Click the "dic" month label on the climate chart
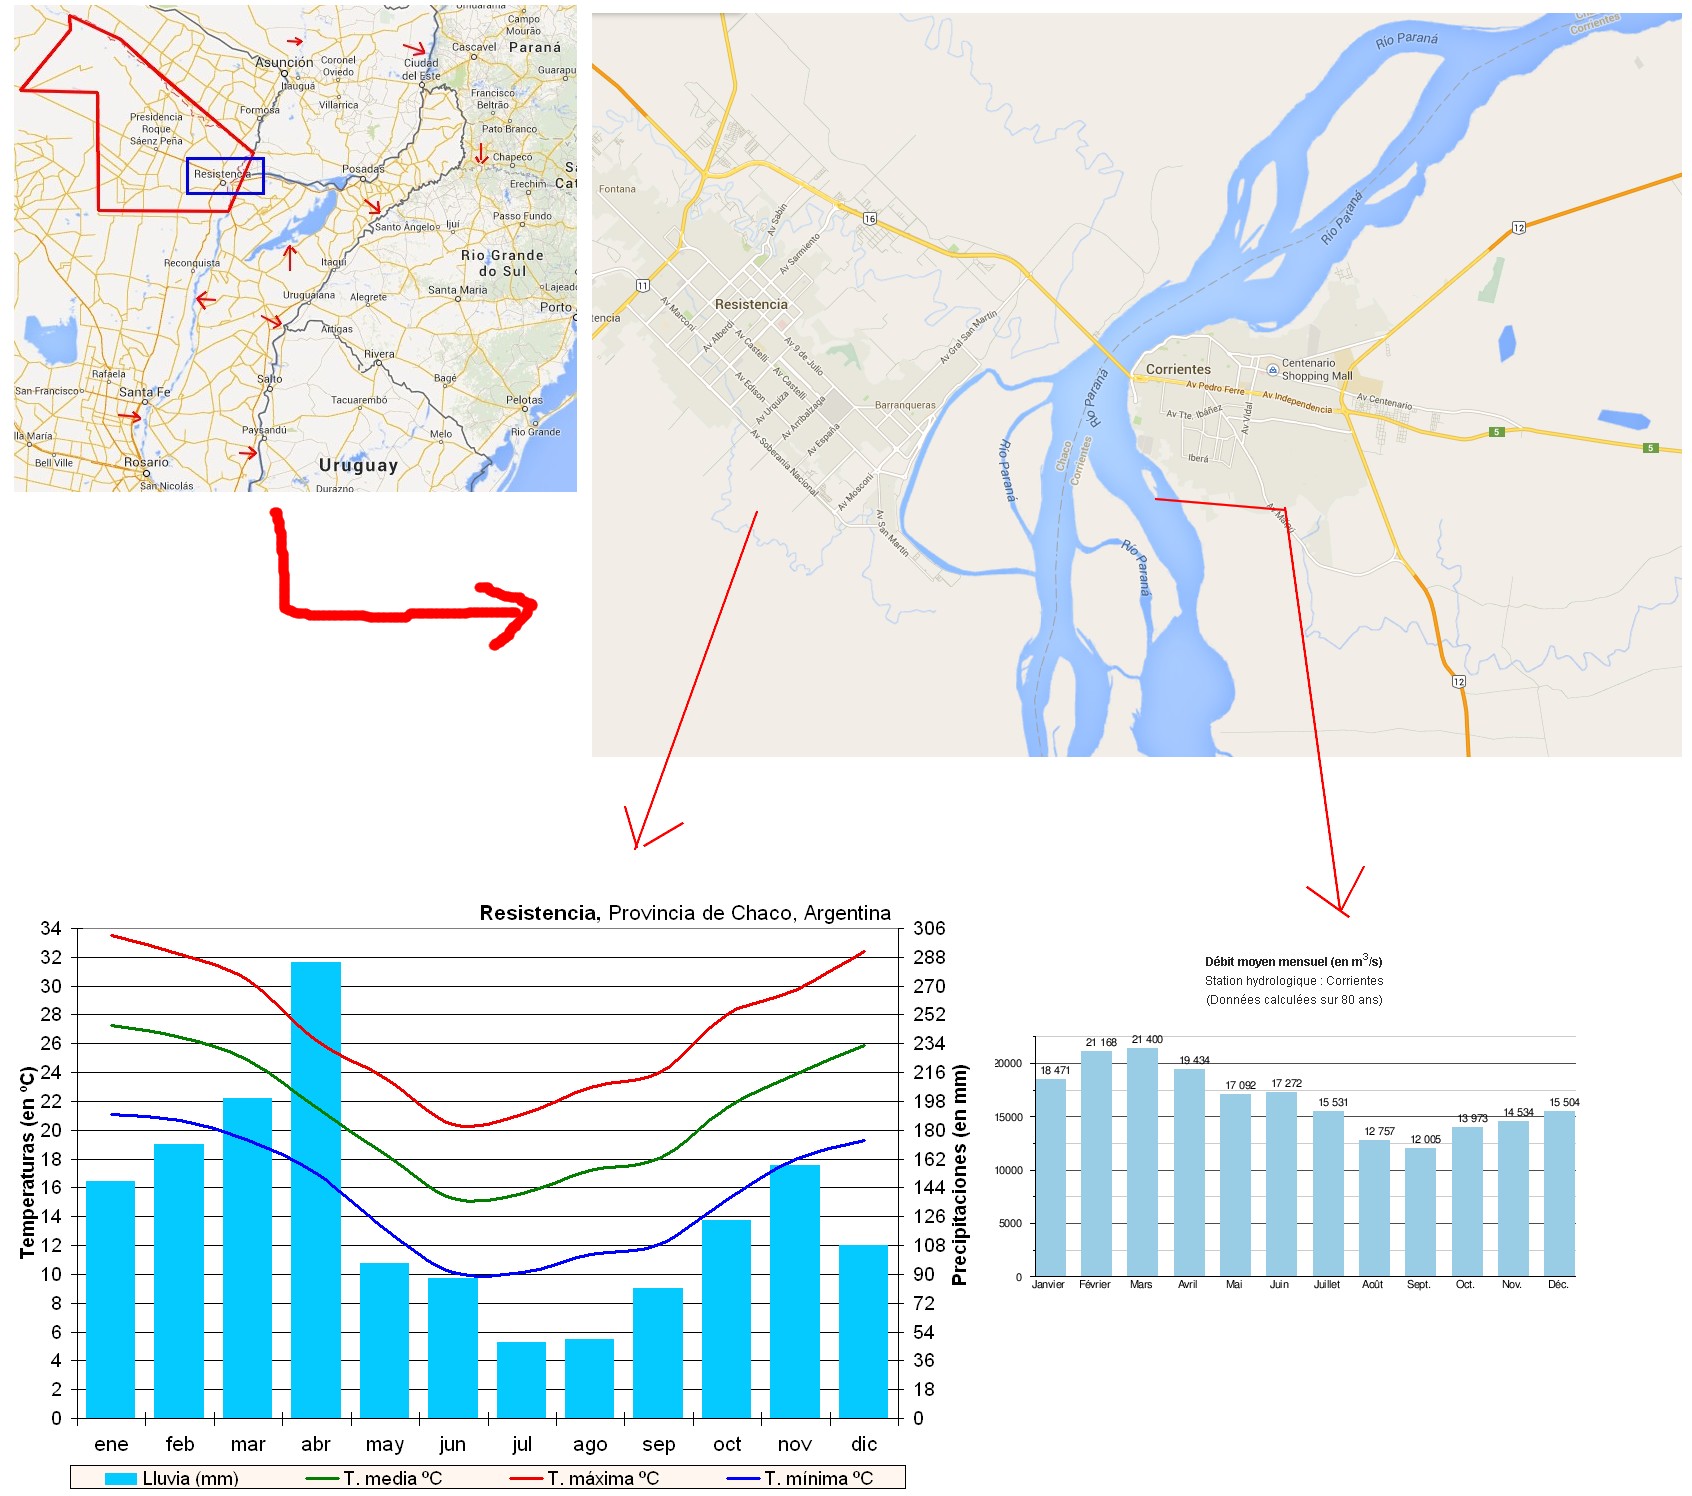 pyautogui.click(x=864, y=1444)
